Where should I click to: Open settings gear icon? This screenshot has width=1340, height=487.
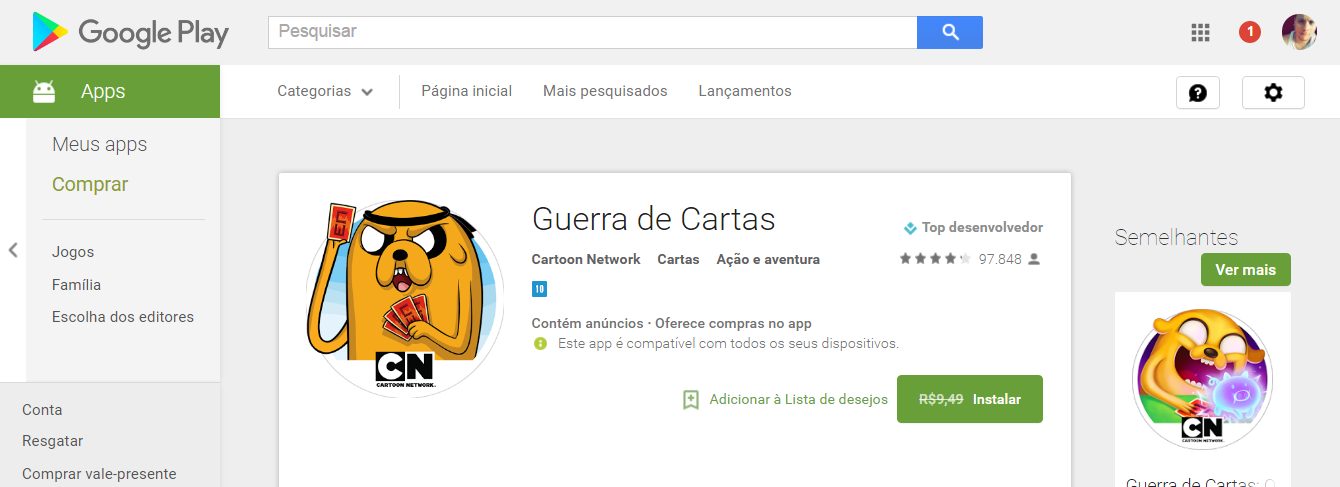[x=1273, y=92]
